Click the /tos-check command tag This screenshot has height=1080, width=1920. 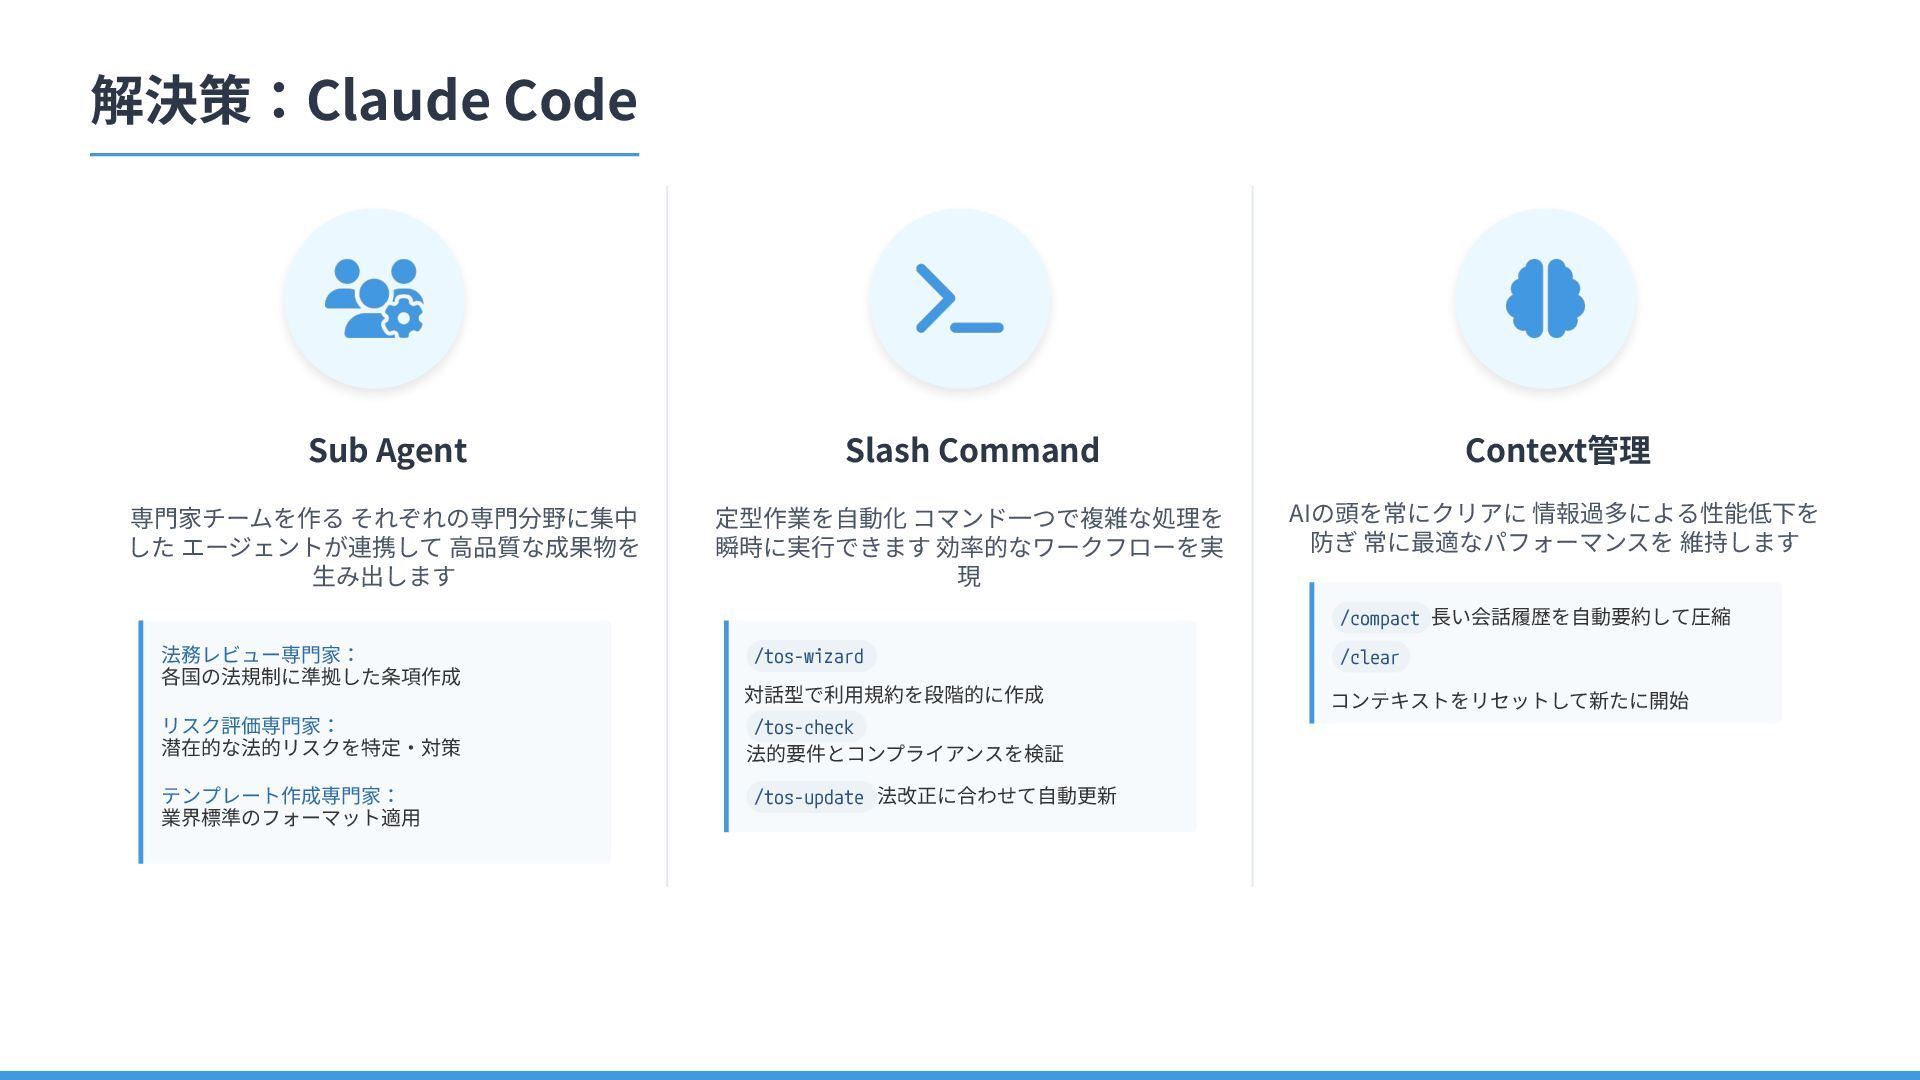pyautogui.click(x=805, y=727)
